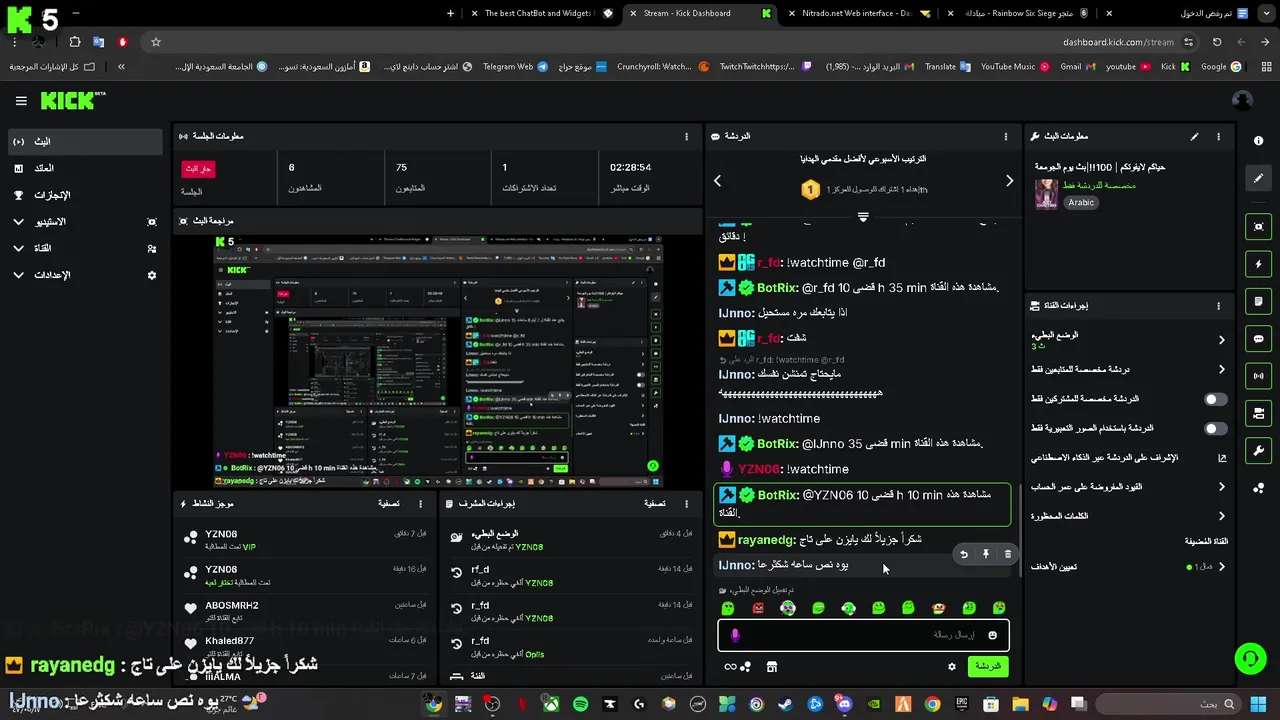
Task: Collapse the gift leaderboard handle in chat
Action: [x=863, y=216]
